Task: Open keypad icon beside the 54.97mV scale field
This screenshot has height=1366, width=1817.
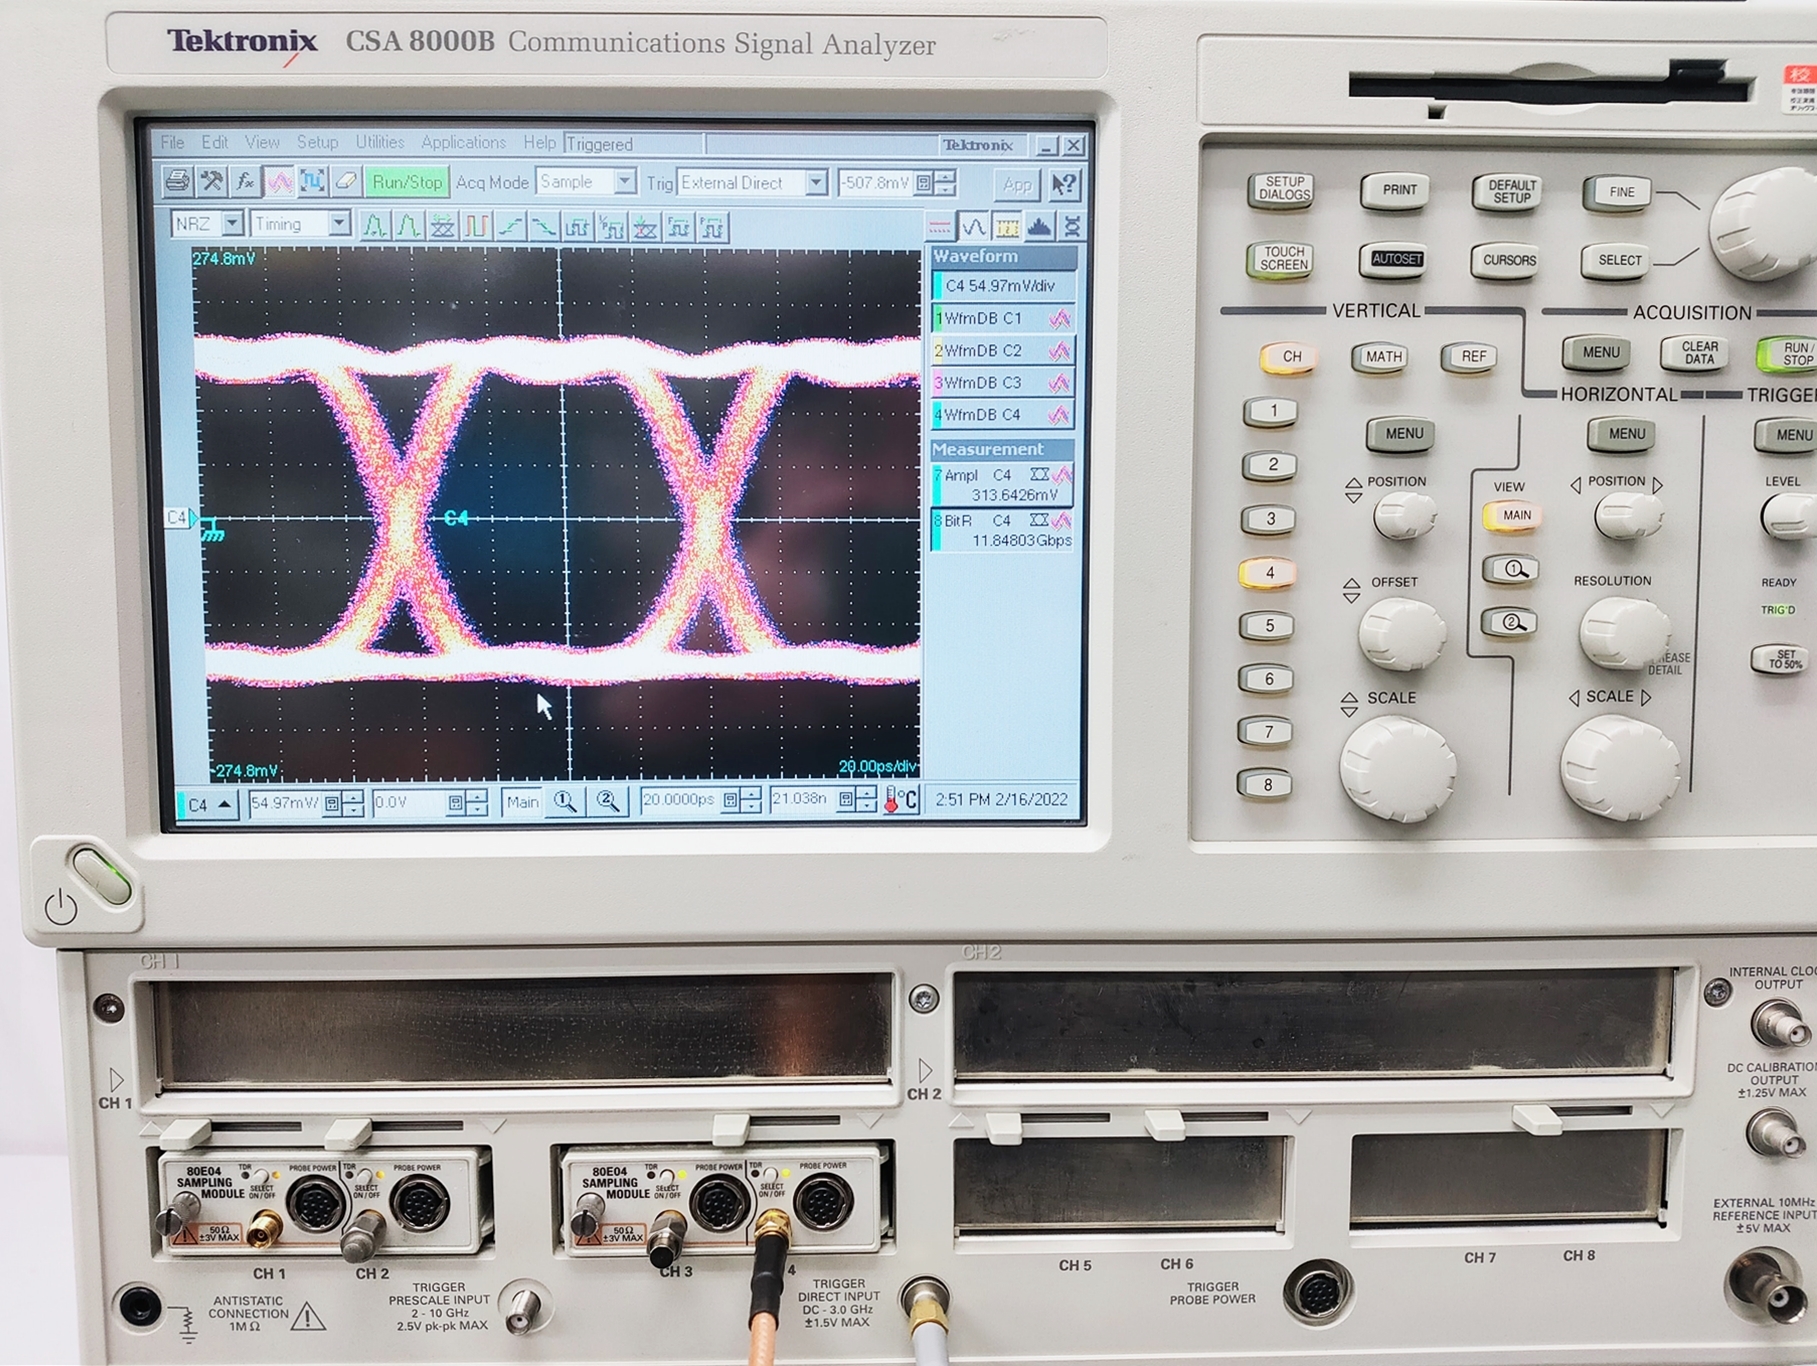Action: tap(331, 803)
